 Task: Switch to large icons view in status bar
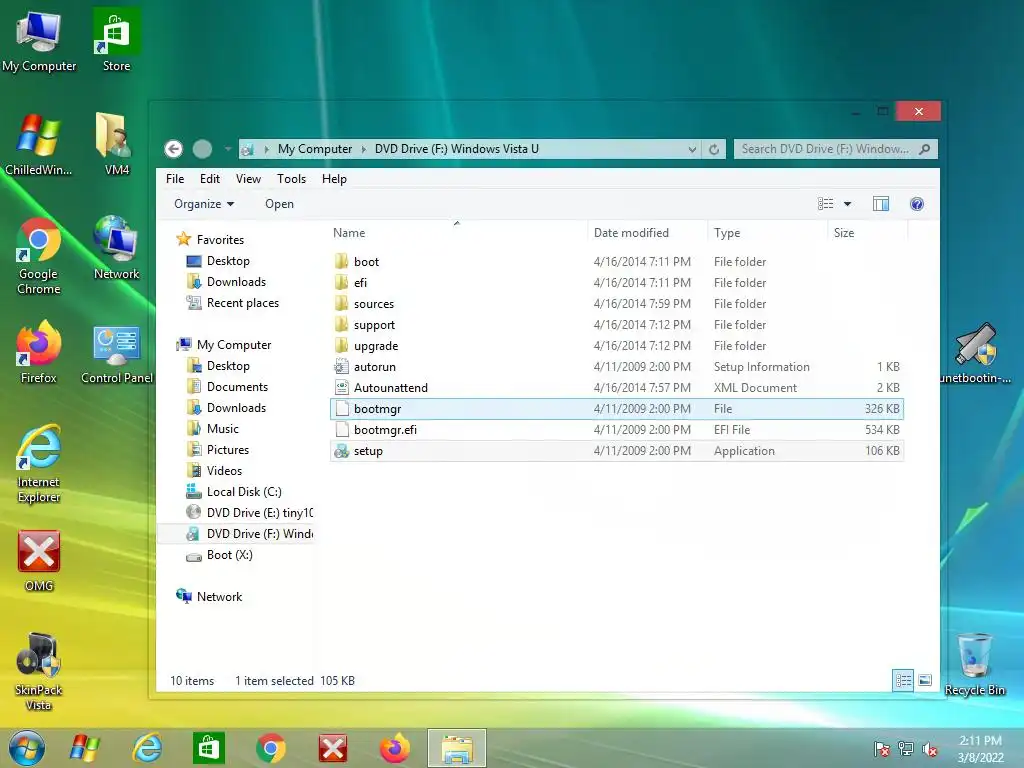pos(925,680)
